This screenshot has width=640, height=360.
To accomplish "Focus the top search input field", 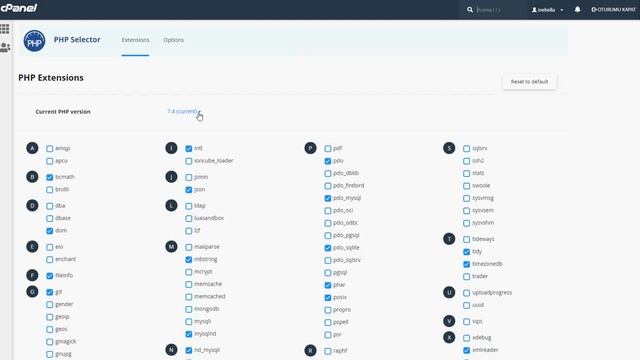I will 500,9.
